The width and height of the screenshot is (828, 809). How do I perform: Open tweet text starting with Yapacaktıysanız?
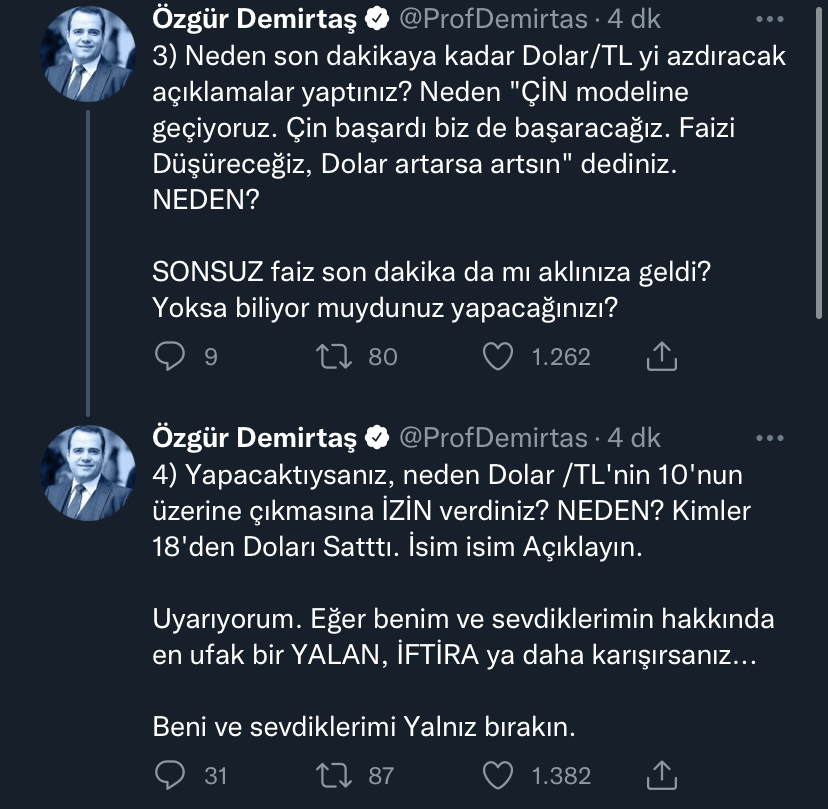(451, 601)
